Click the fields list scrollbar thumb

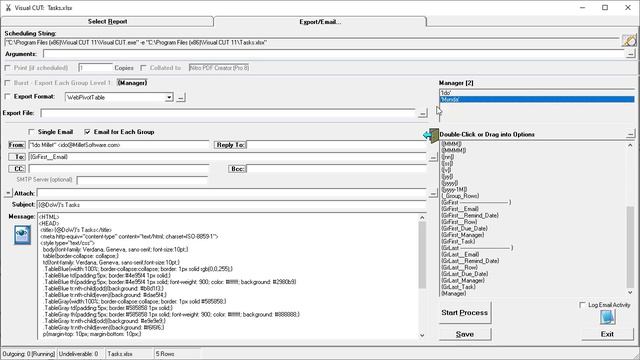click(630, 247)
